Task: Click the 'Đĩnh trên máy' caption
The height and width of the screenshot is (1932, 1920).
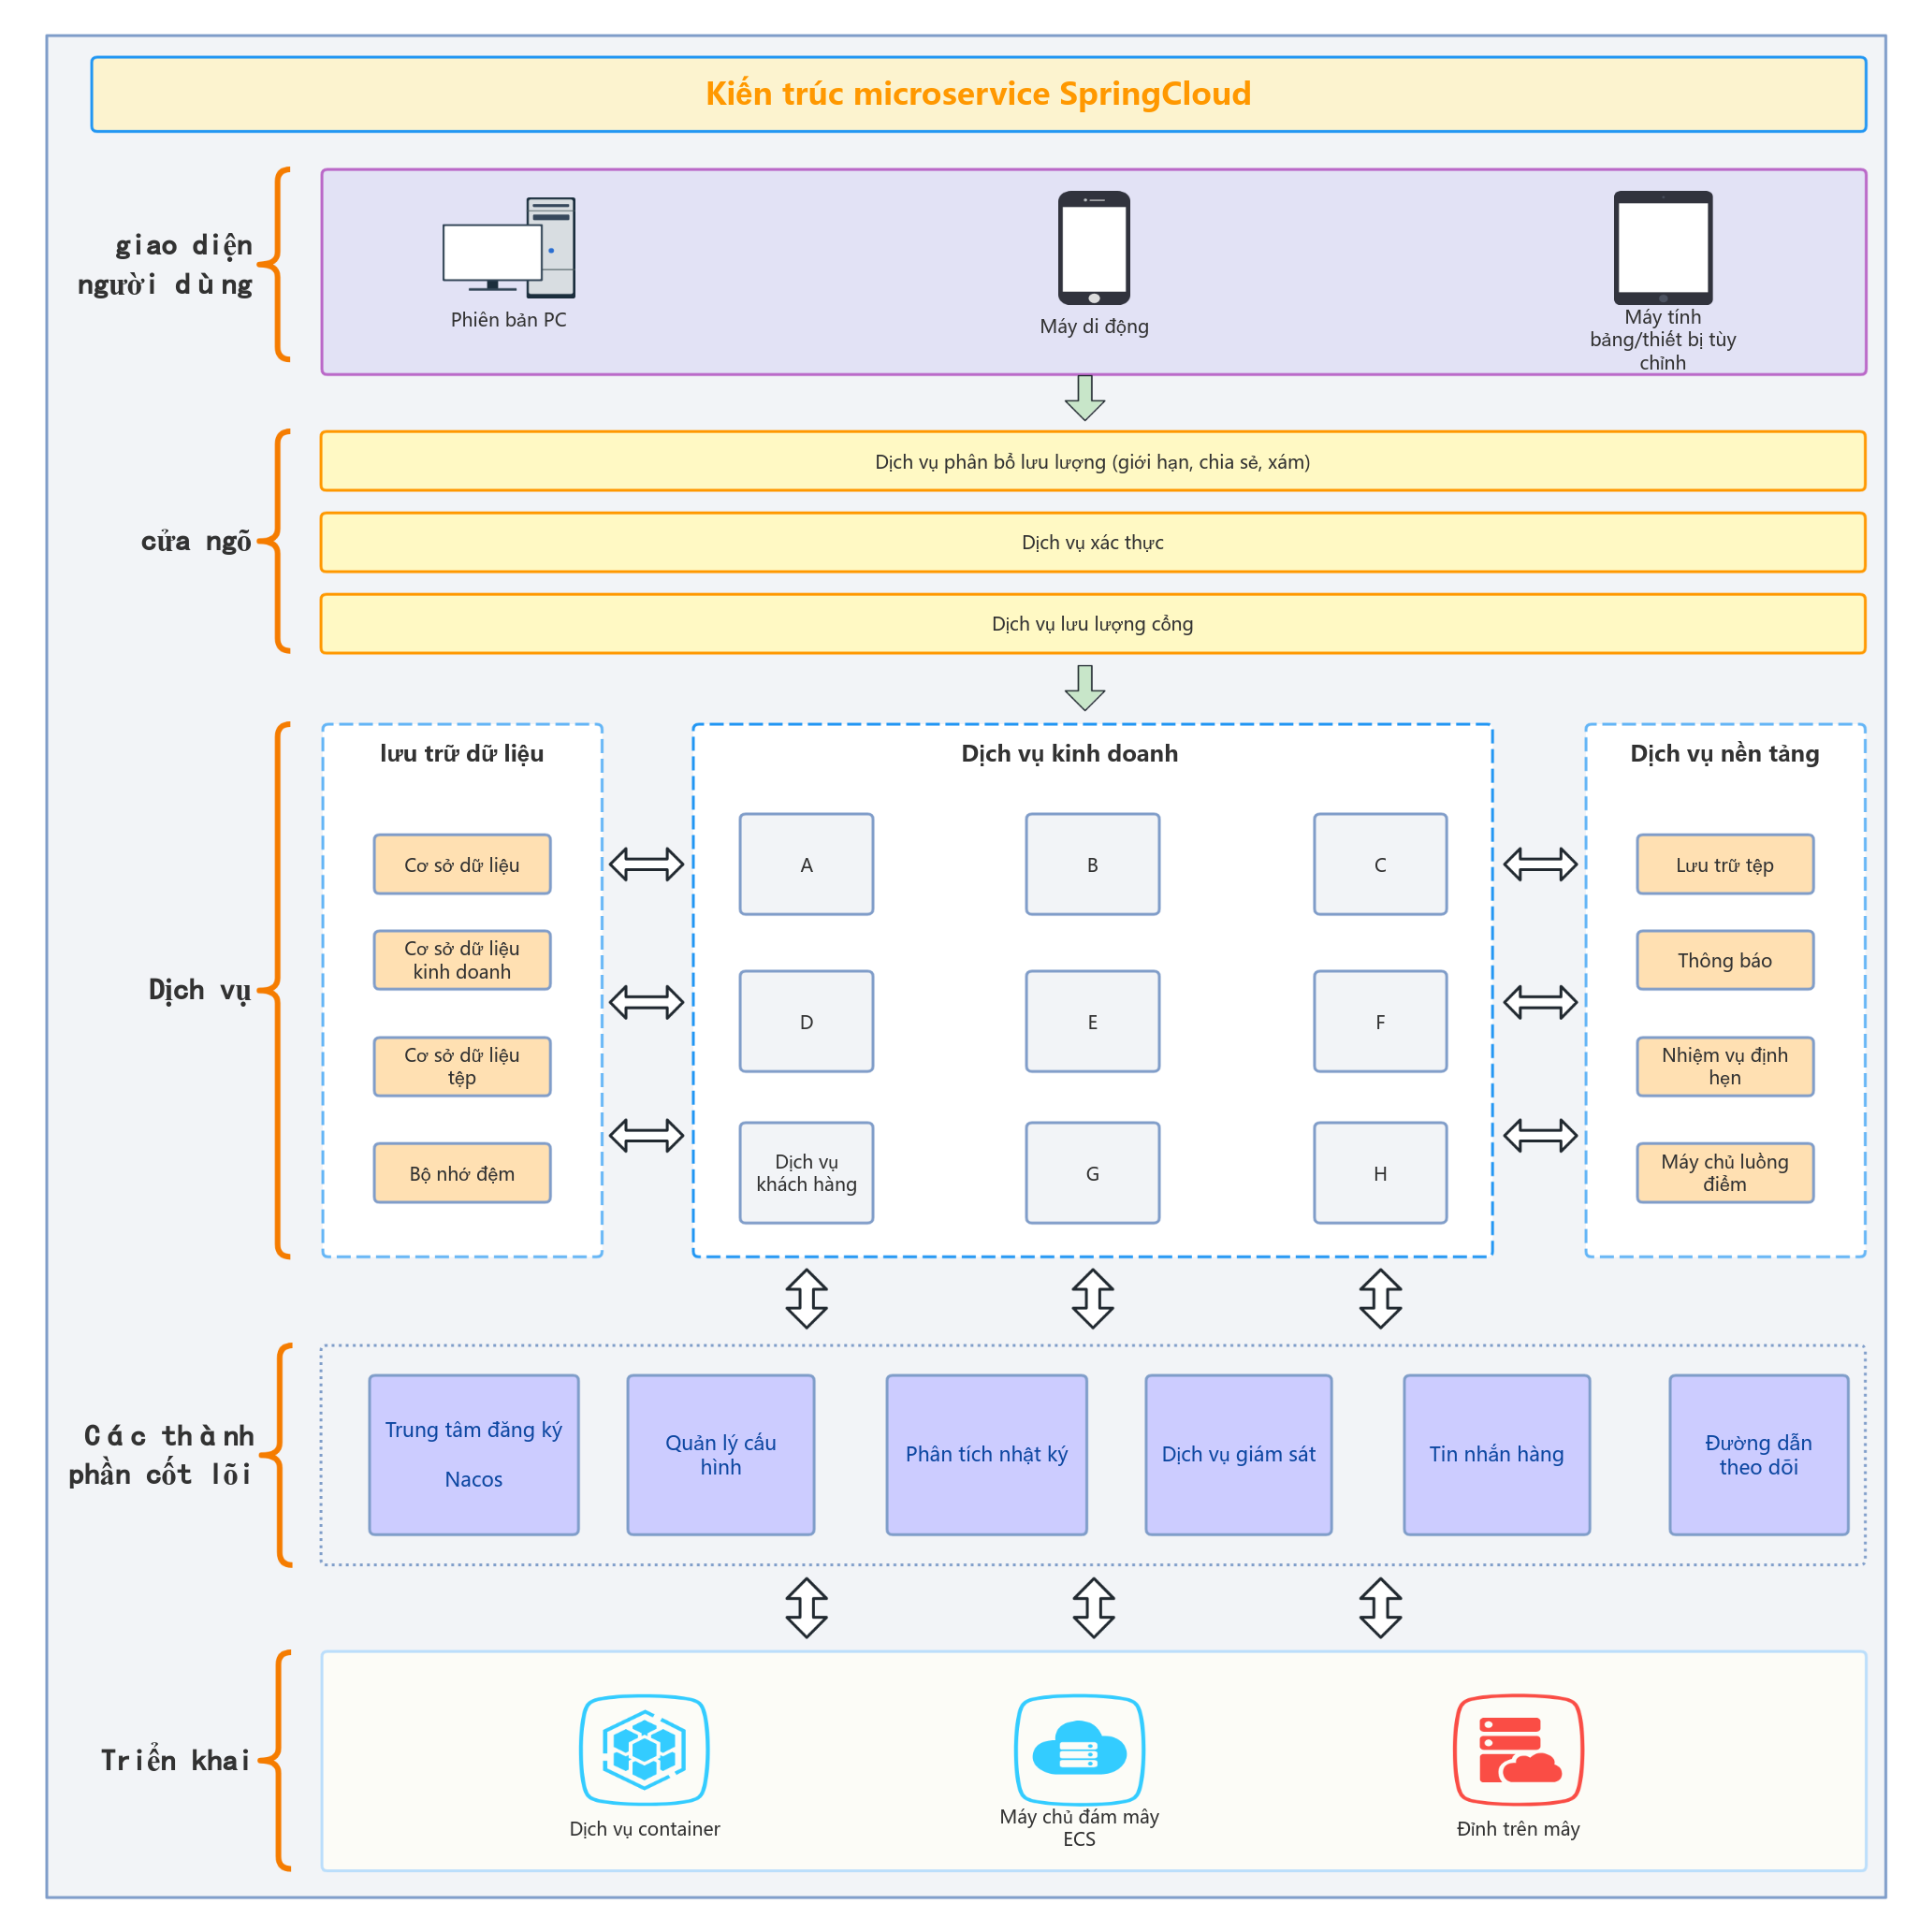Action: click(x=1518, y=1829)
